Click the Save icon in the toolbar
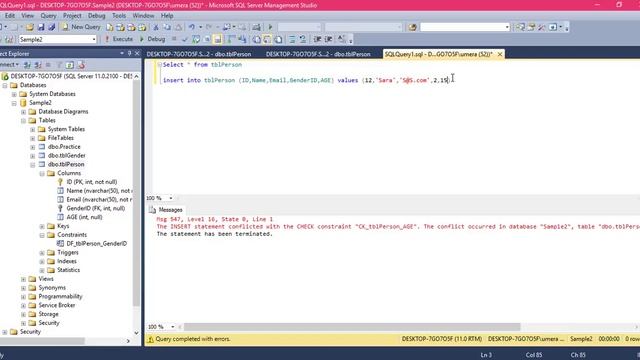This screenshot has width=640, height=360. coord(41,27)
